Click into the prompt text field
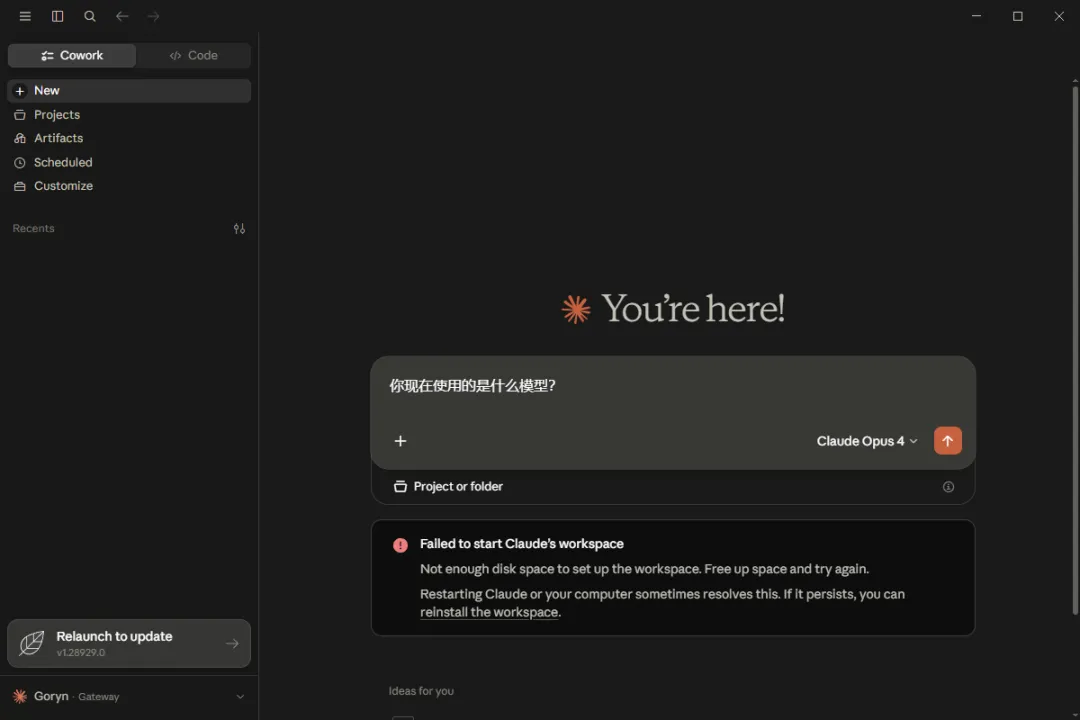Viewport: 1080px width, 720px height. (672, 386)
